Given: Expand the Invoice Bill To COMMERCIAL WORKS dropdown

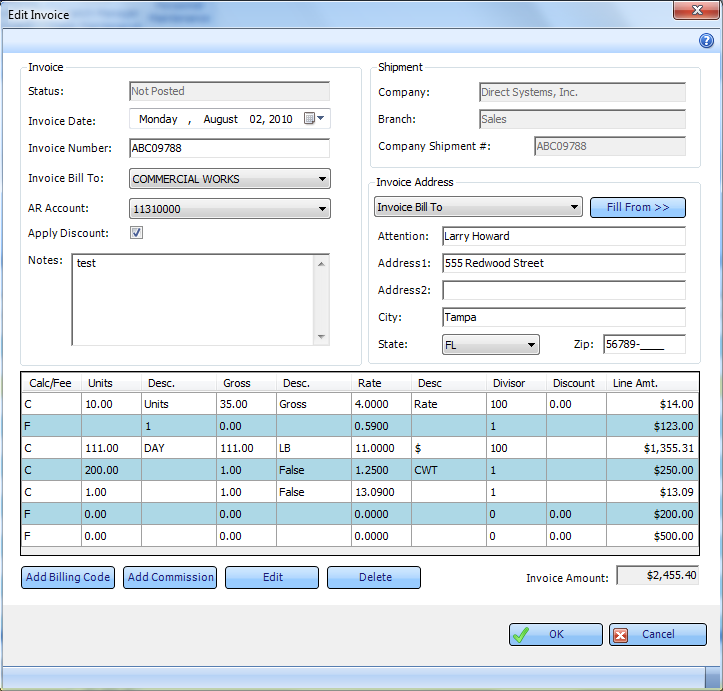Looking at the screenshot, I should (322, 179).
